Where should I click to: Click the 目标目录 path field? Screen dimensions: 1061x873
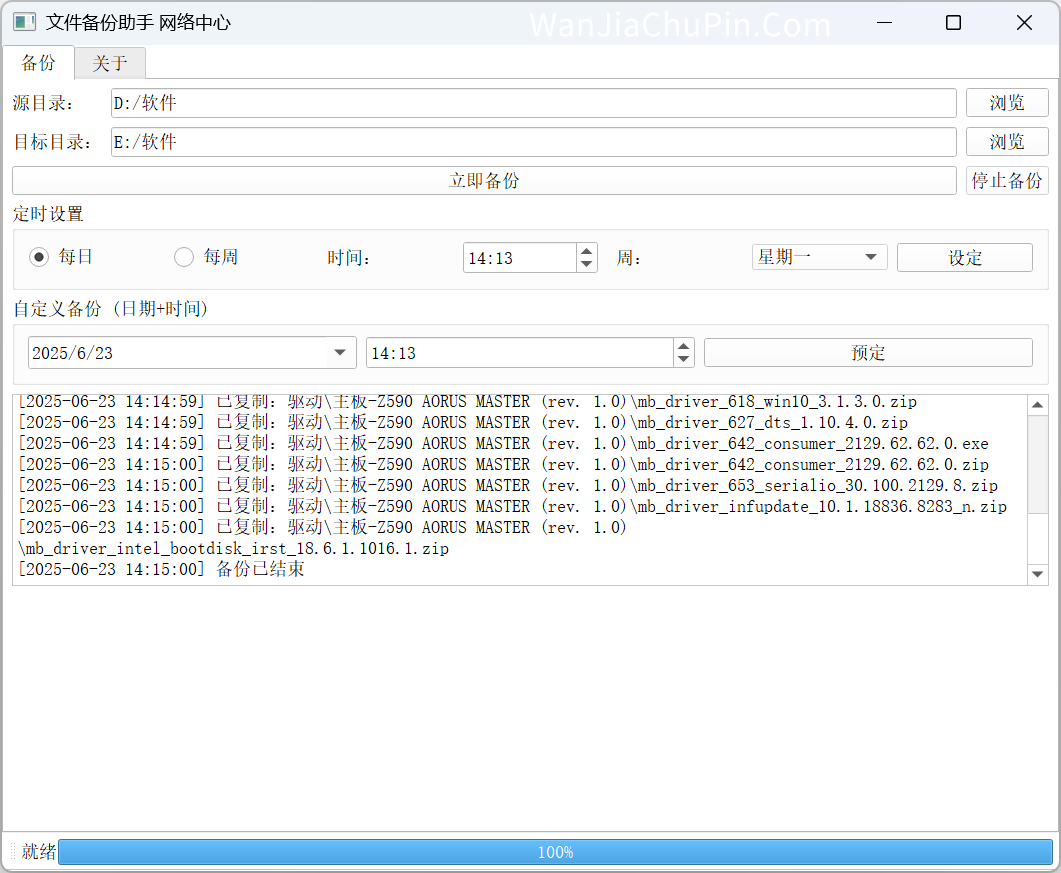tap(533, 142)
